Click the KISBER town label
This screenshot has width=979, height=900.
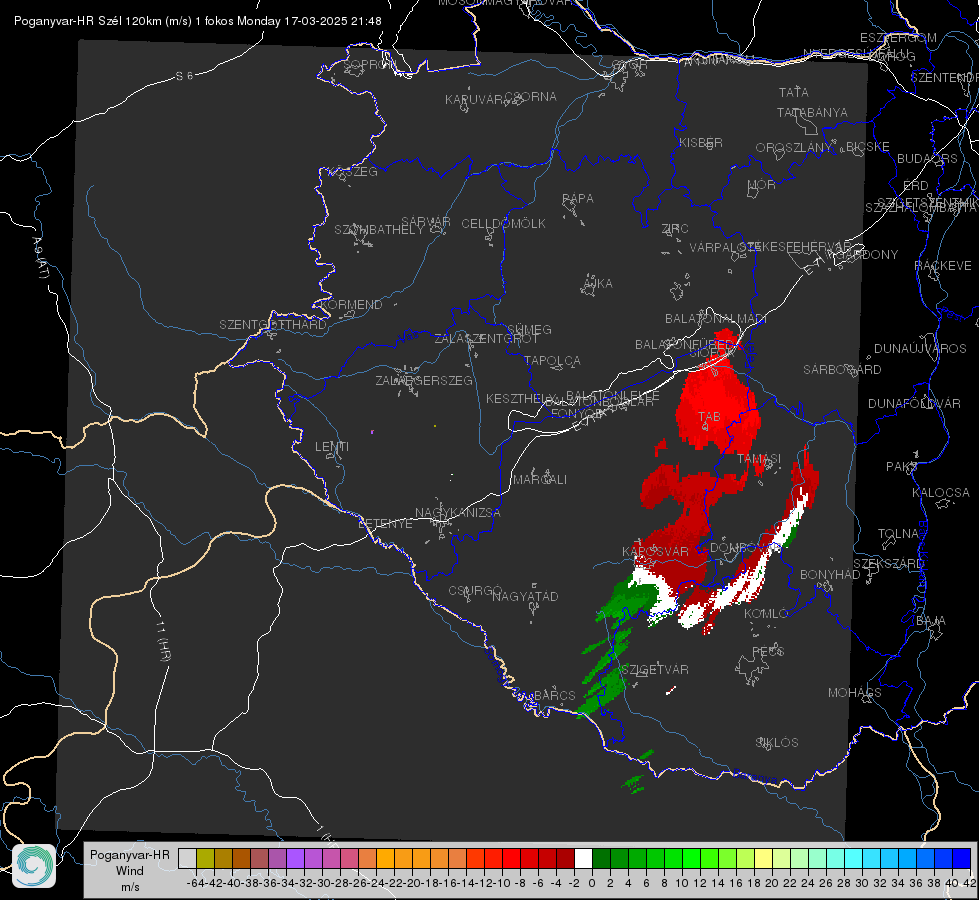pos(701,143)
